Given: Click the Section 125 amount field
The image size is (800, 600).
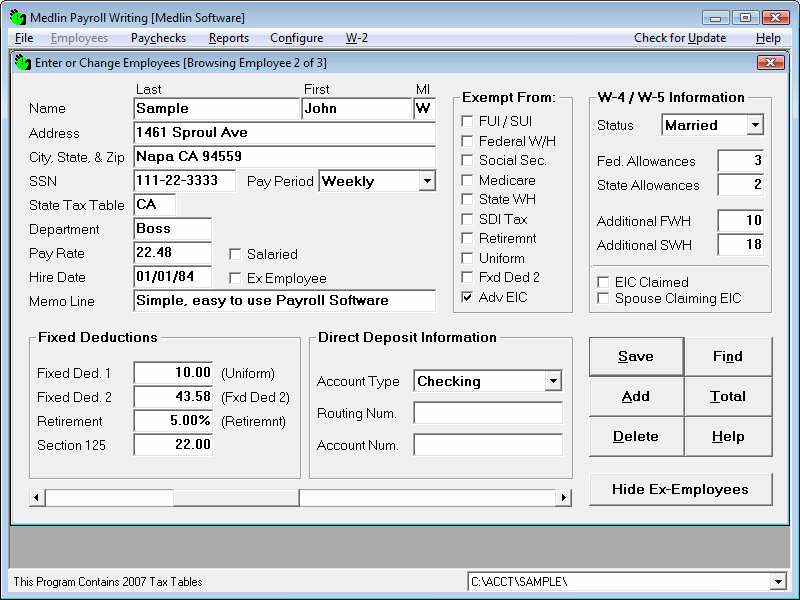Looking at the screenshot, I should click(173, 445).
